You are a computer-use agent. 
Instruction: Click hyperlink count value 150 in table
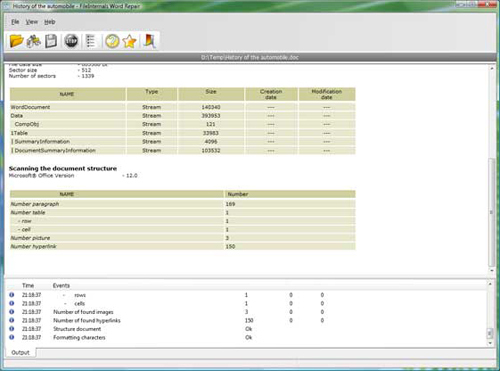pos(230,246)
